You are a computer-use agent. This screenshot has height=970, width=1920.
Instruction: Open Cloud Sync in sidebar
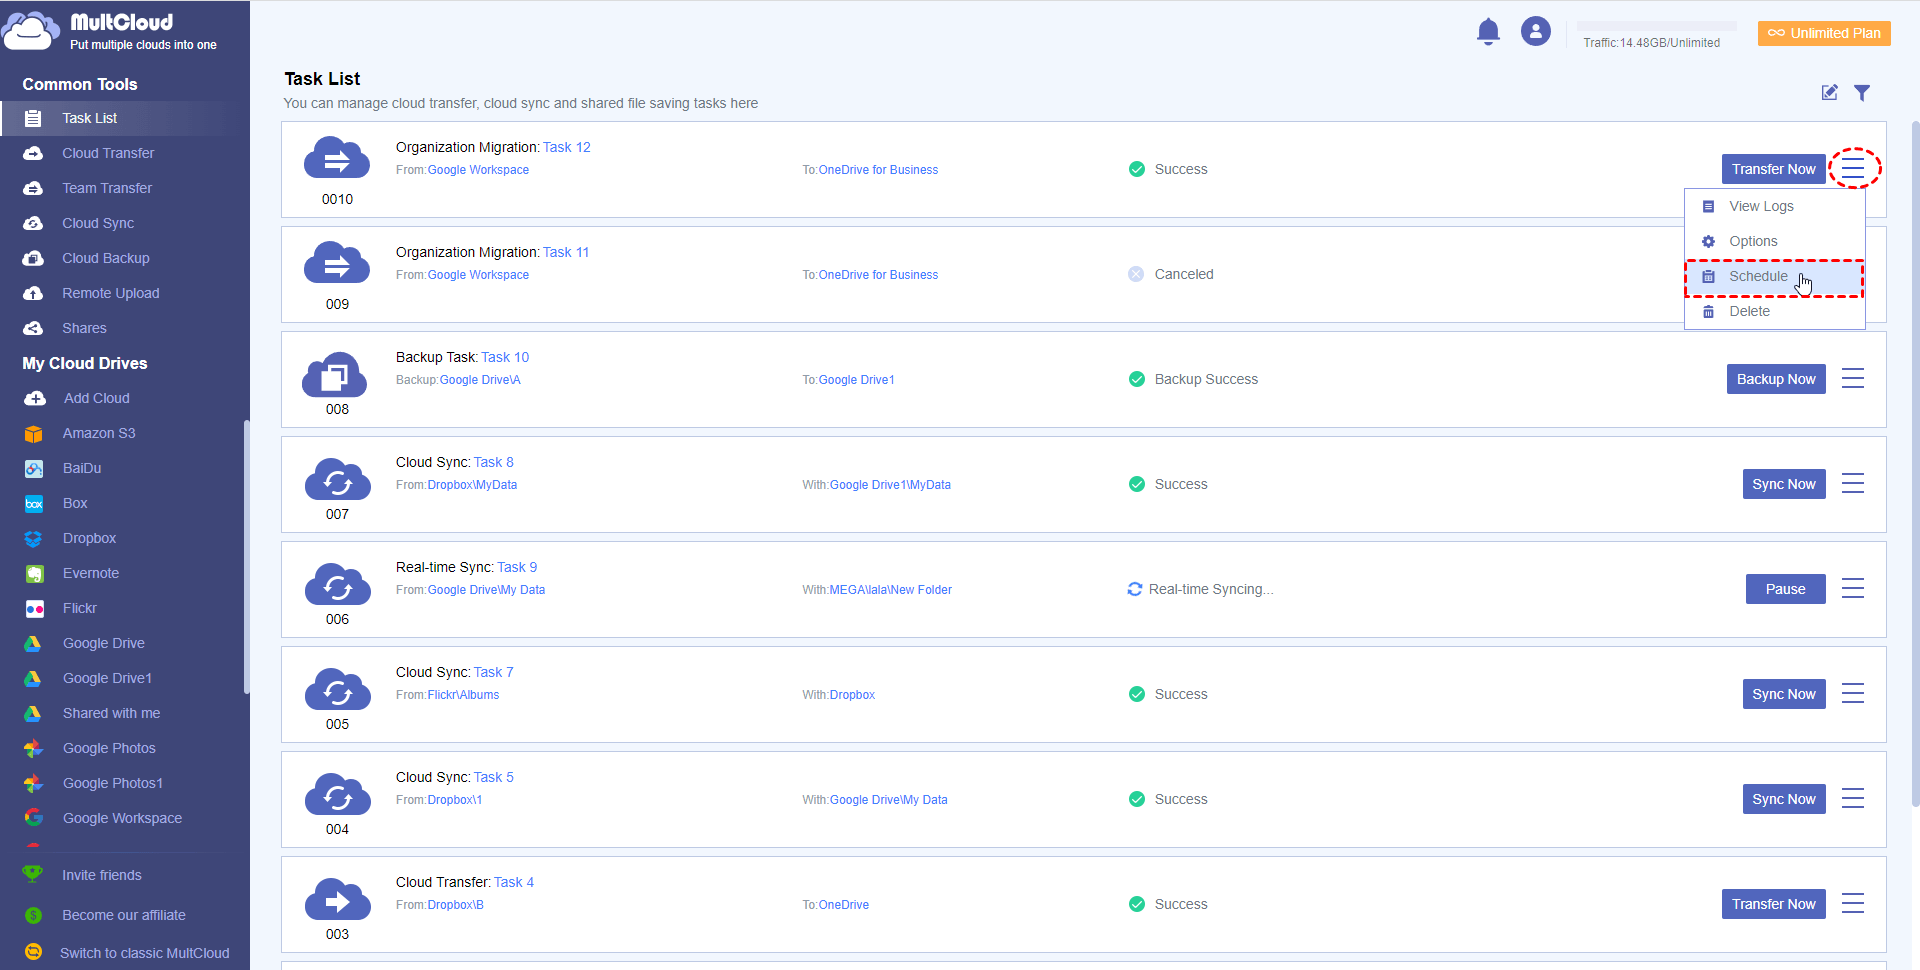click(x=97, y=223)
